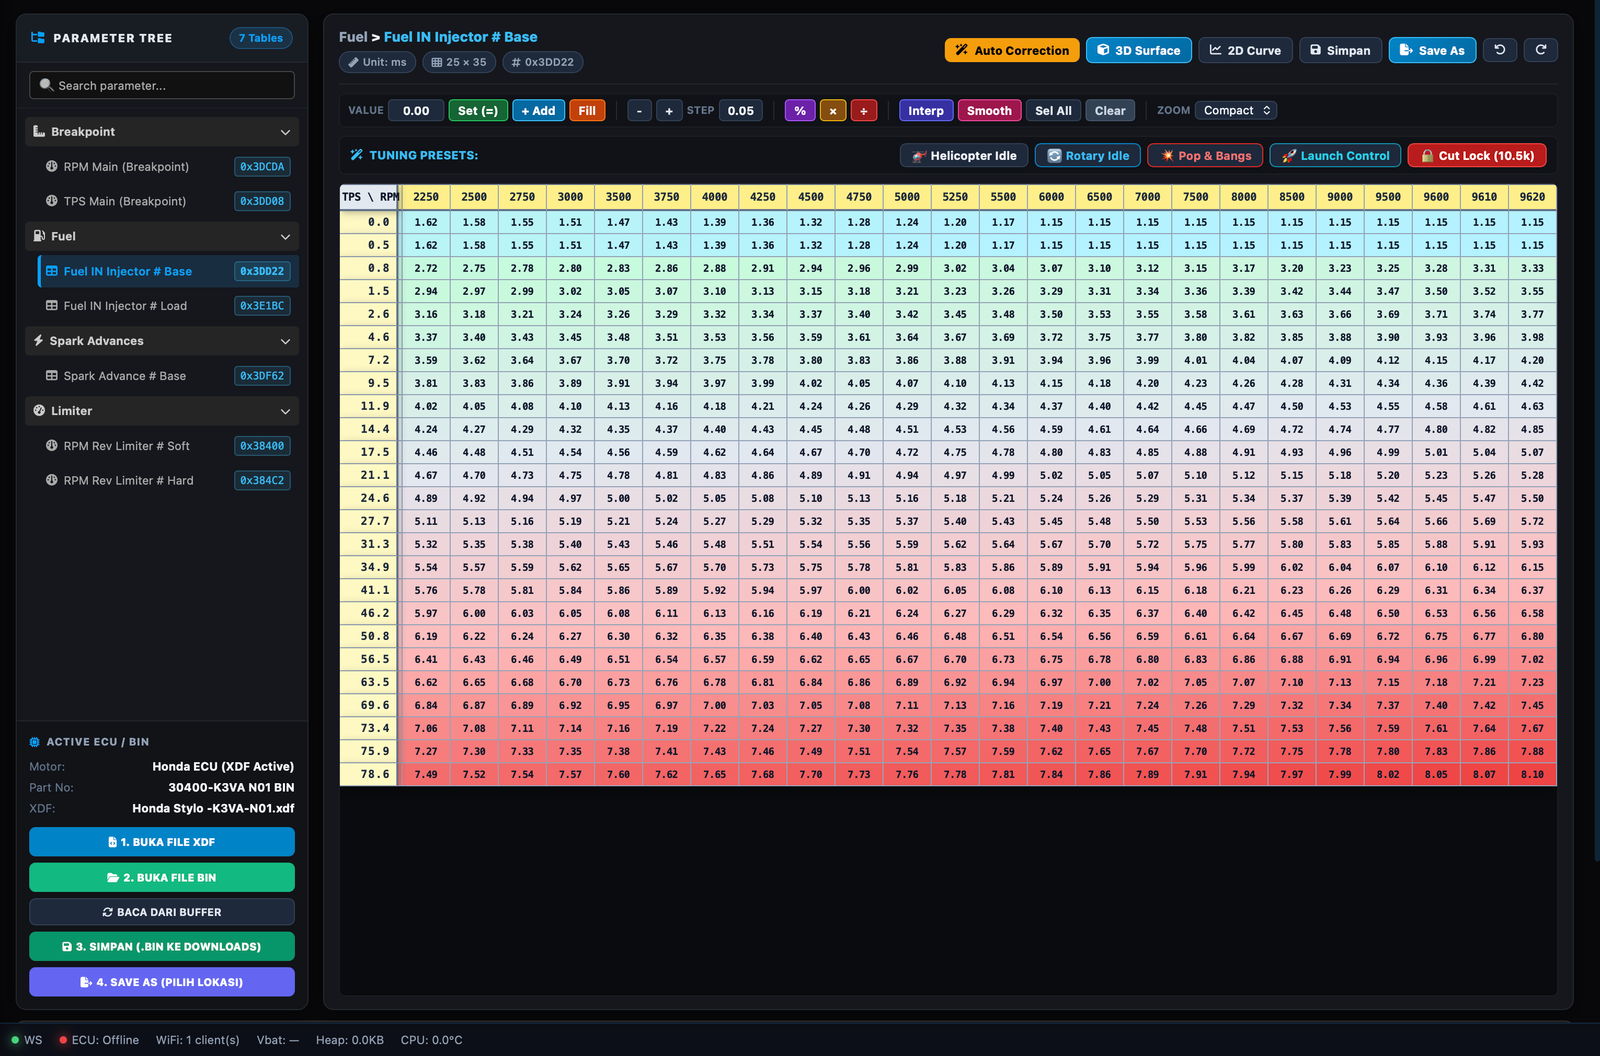Image resolution: width=1600 pixels, height=1056 pixels.
Task: Click the ECU: Offline status indicator
Action: click(98, 1040)
